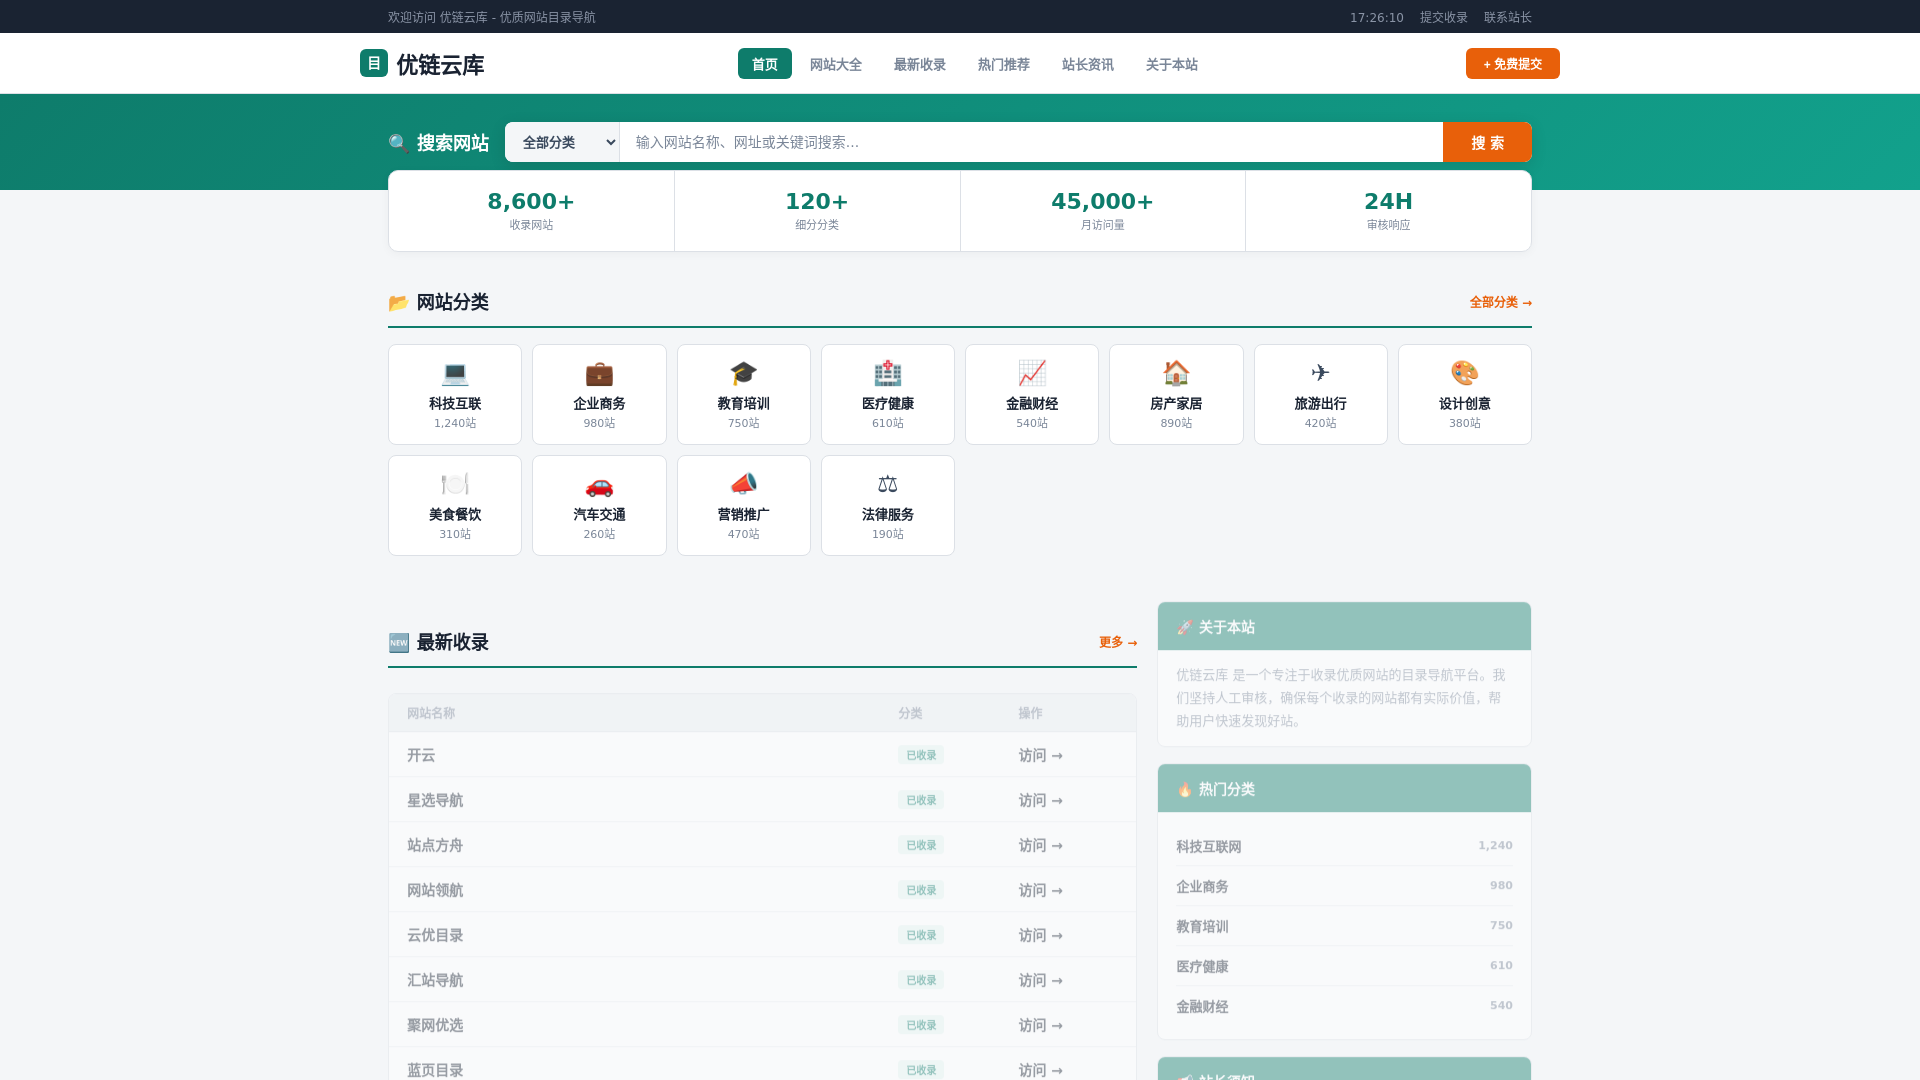
Task: Open the 星选导航 site name
Action: coord(435,800)
